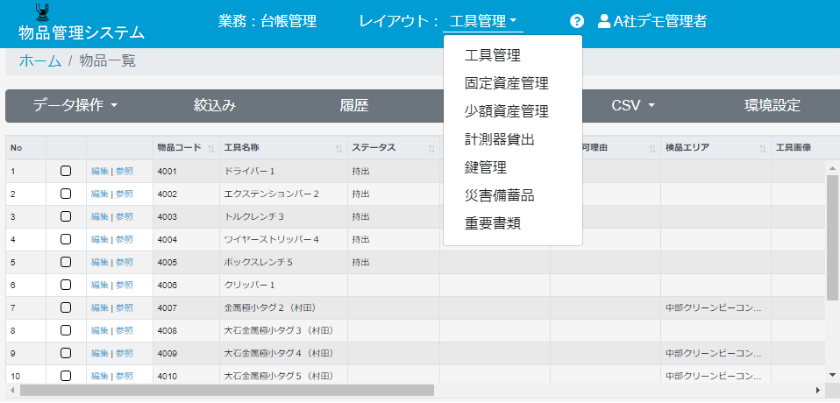The height and width of the screenshot is (403, 840).
Task: Click the vertical scrollbar down arrow
Action: tap(832, 374)
